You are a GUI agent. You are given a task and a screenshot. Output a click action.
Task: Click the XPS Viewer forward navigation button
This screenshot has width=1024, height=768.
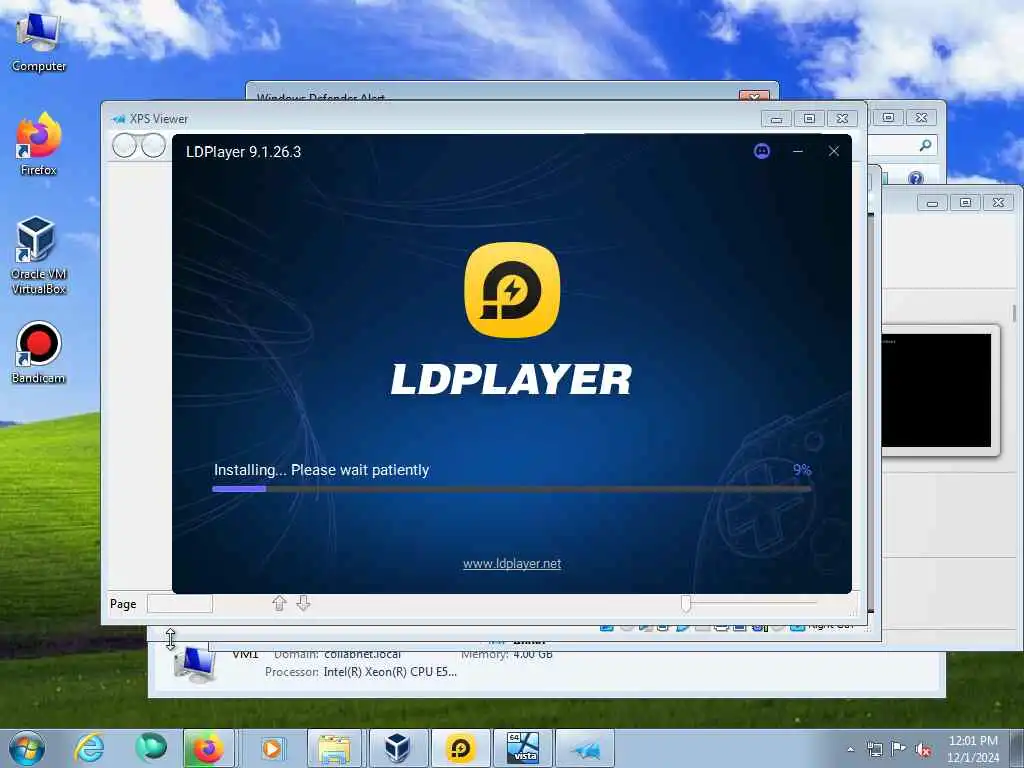pos(153,146)
